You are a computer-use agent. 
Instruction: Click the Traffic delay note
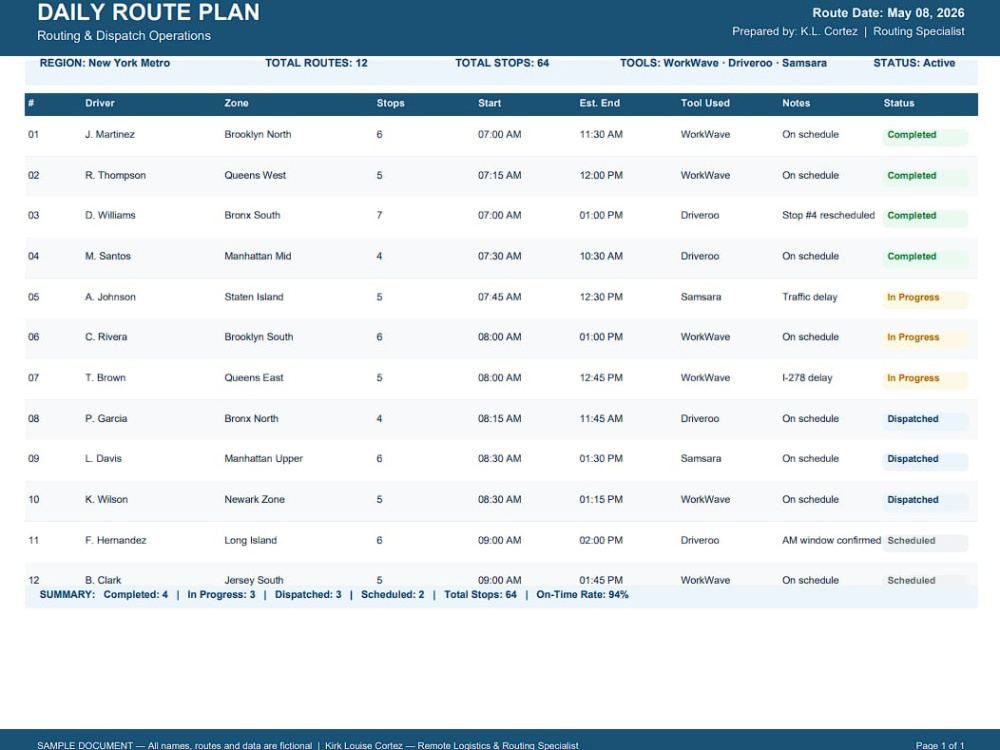810,297
